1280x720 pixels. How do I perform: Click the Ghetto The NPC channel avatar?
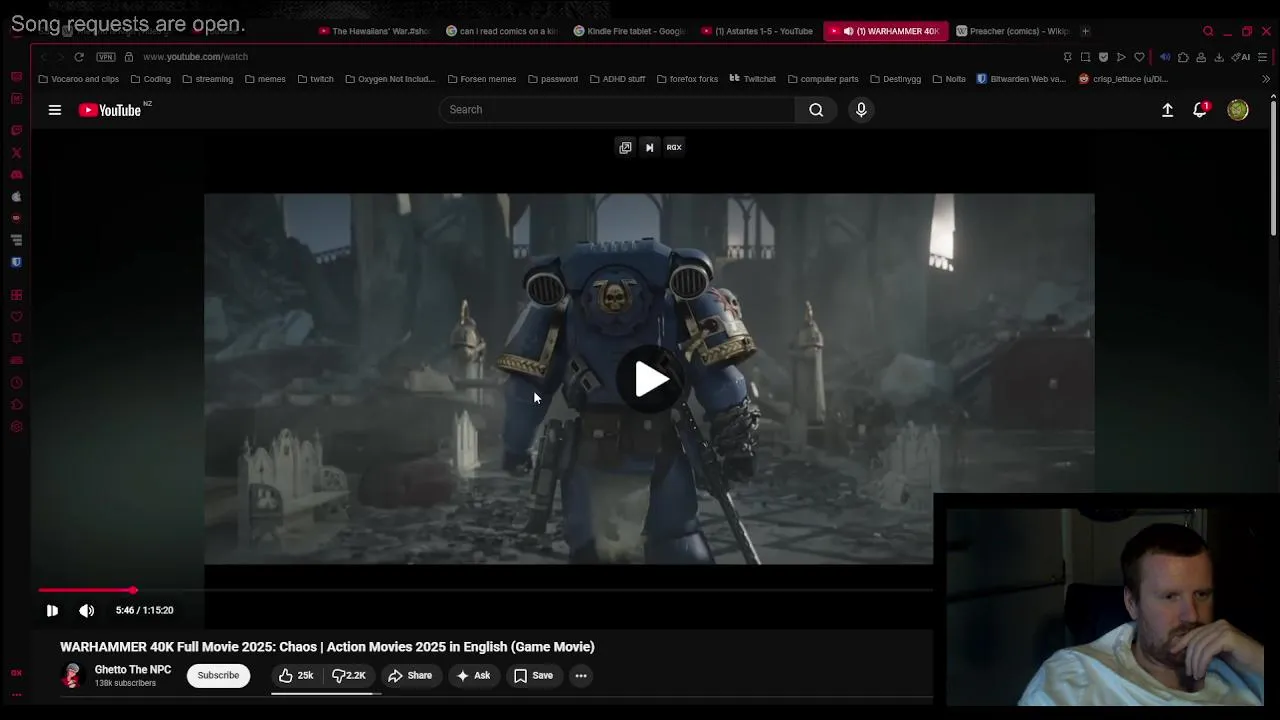click(71, 676)
